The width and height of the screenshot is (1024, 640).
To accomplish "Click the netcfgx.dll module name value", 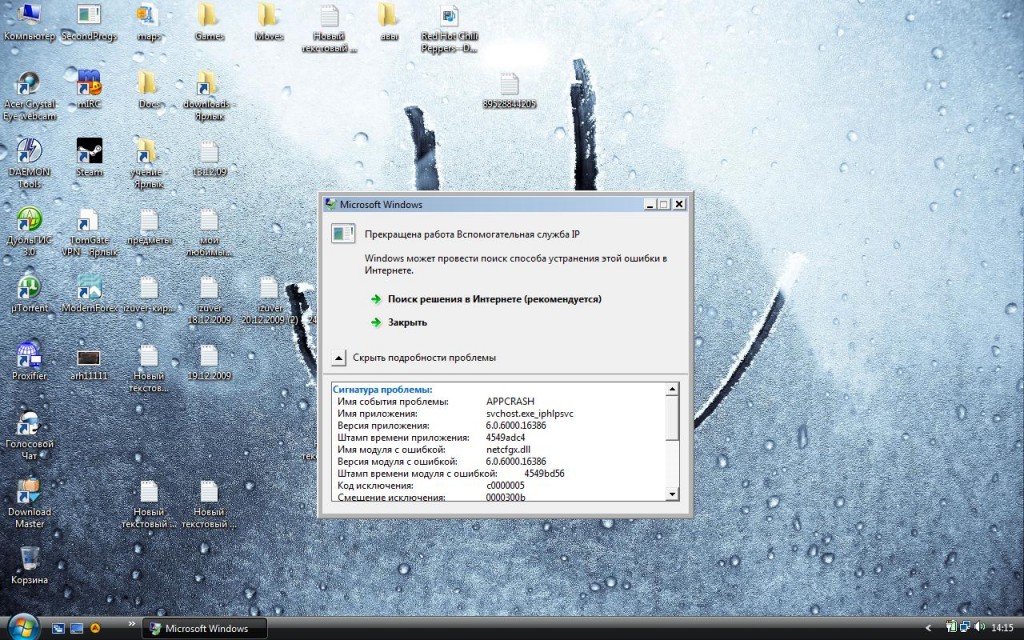I will (x=508, y=449).
